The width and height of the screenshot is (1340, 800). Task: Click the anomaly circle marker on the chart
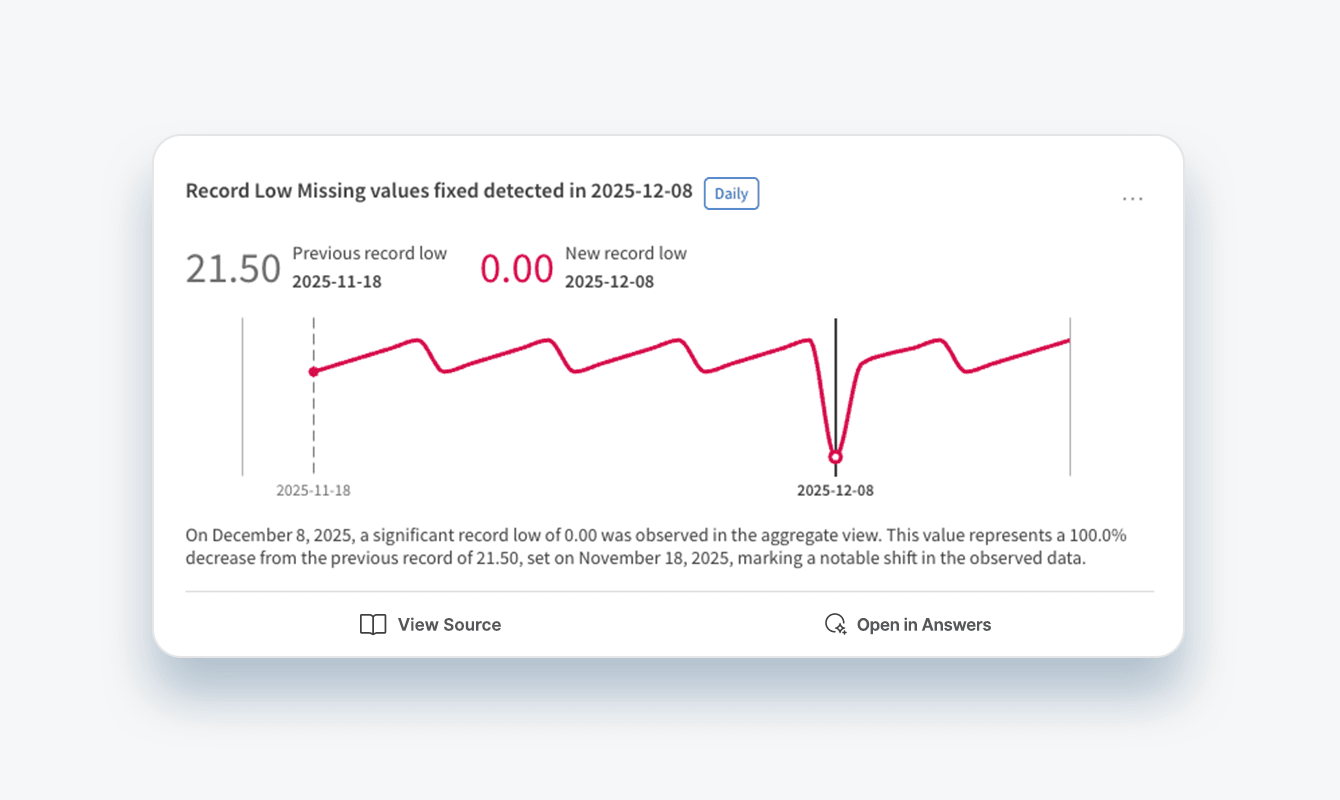click(836, 456)
